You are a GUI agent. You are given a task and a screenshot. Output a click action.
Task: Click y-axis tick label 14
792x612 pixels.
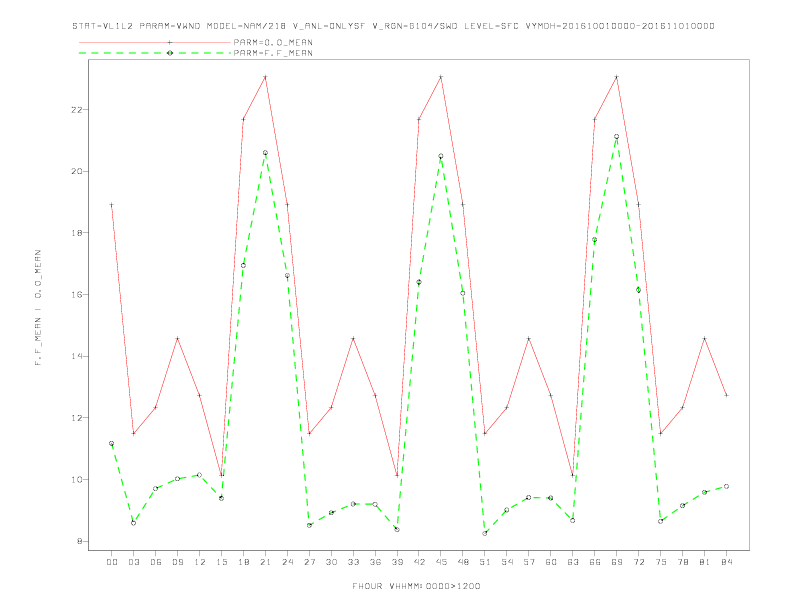click(77, 356)
